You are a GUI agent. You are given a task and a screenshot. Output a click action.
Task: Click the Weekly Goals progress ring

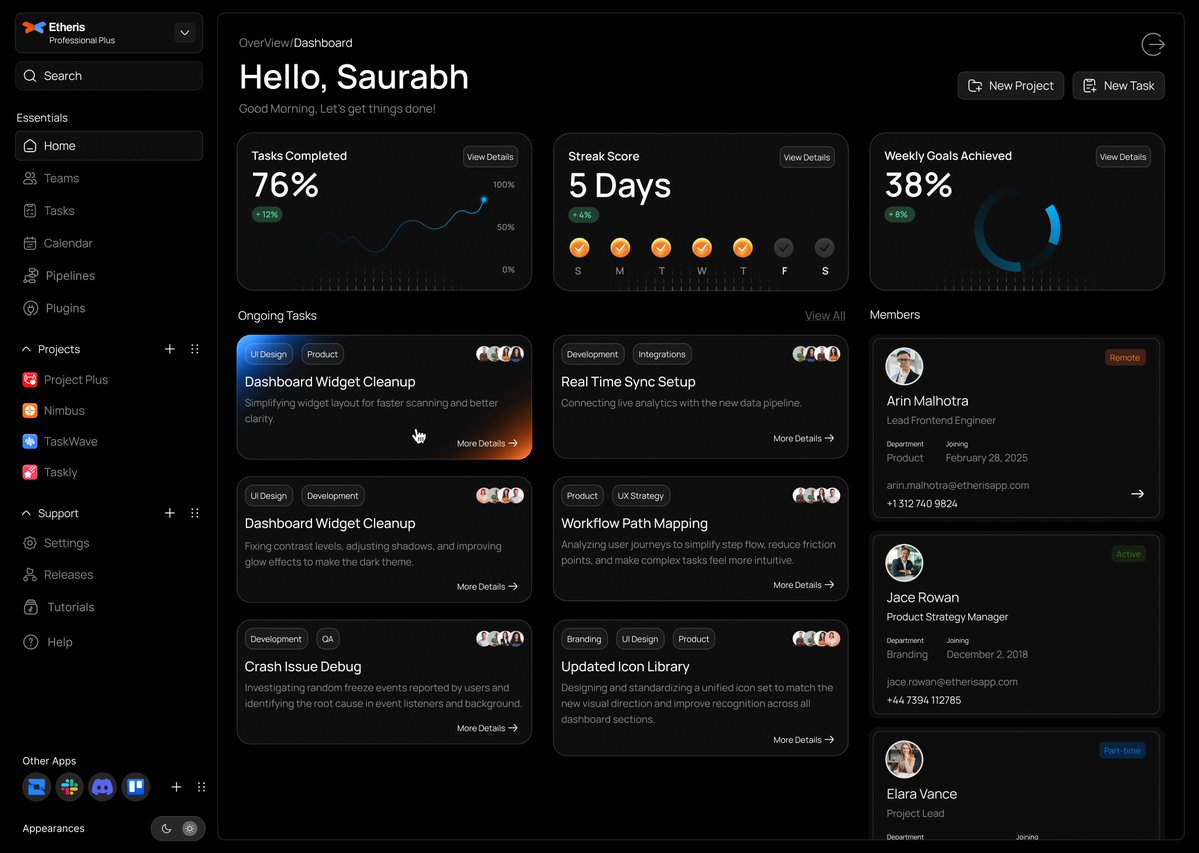tap(1020, 231)
